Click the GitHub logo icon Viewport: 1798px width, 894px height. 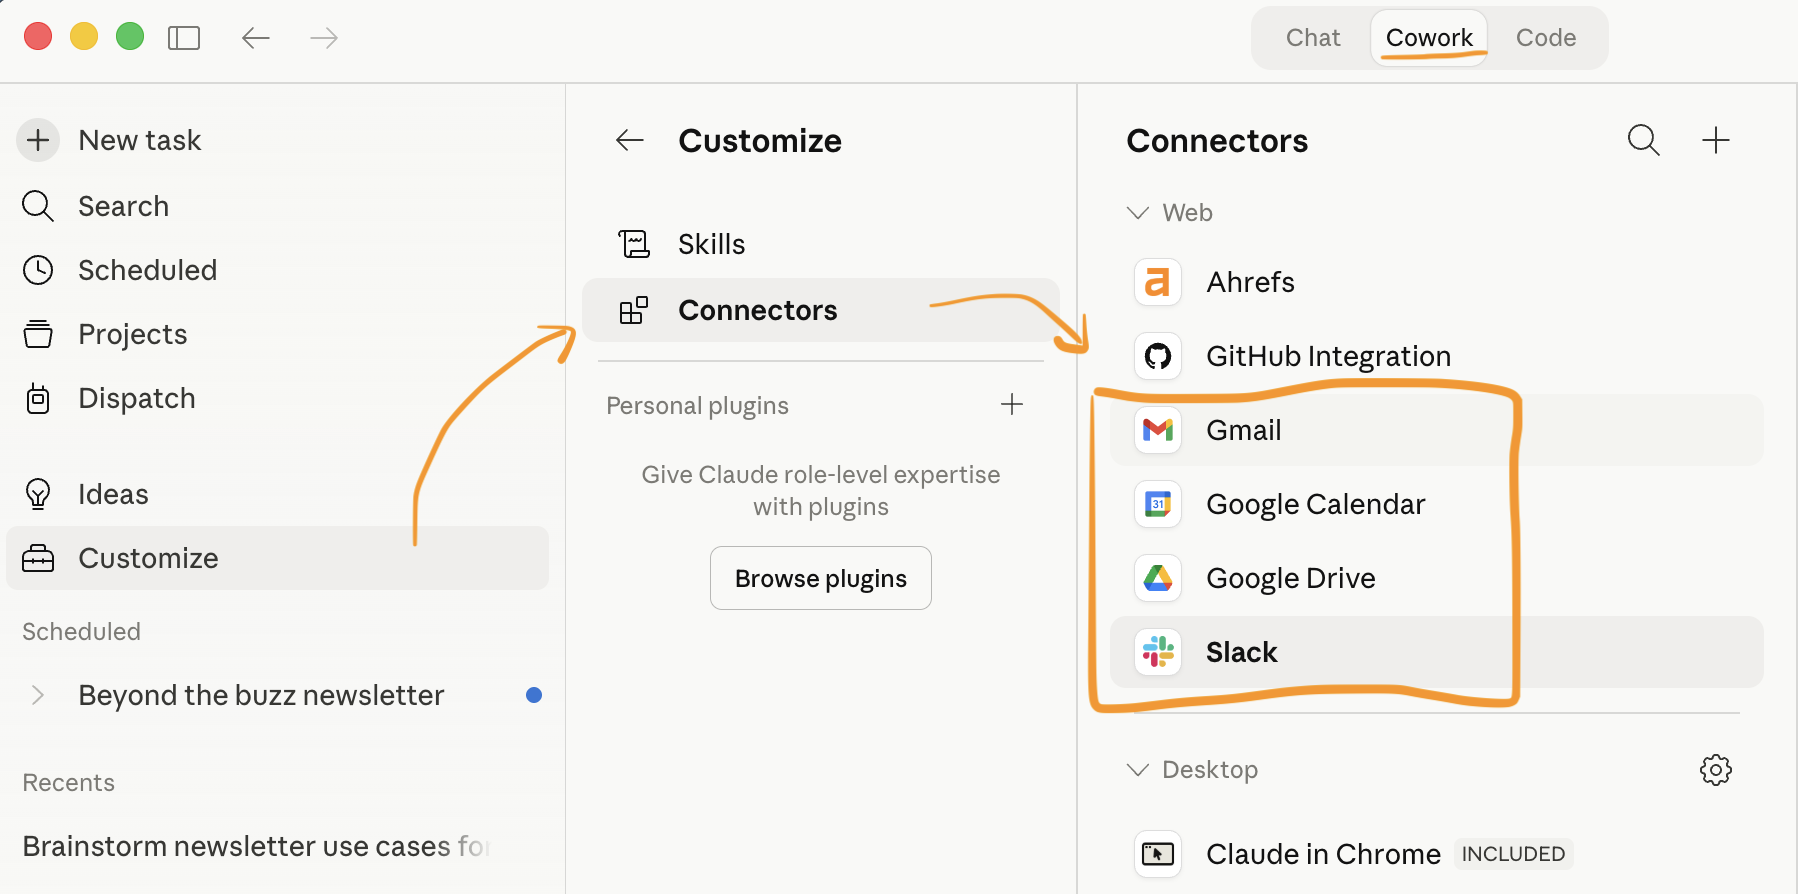point(1158,356)
